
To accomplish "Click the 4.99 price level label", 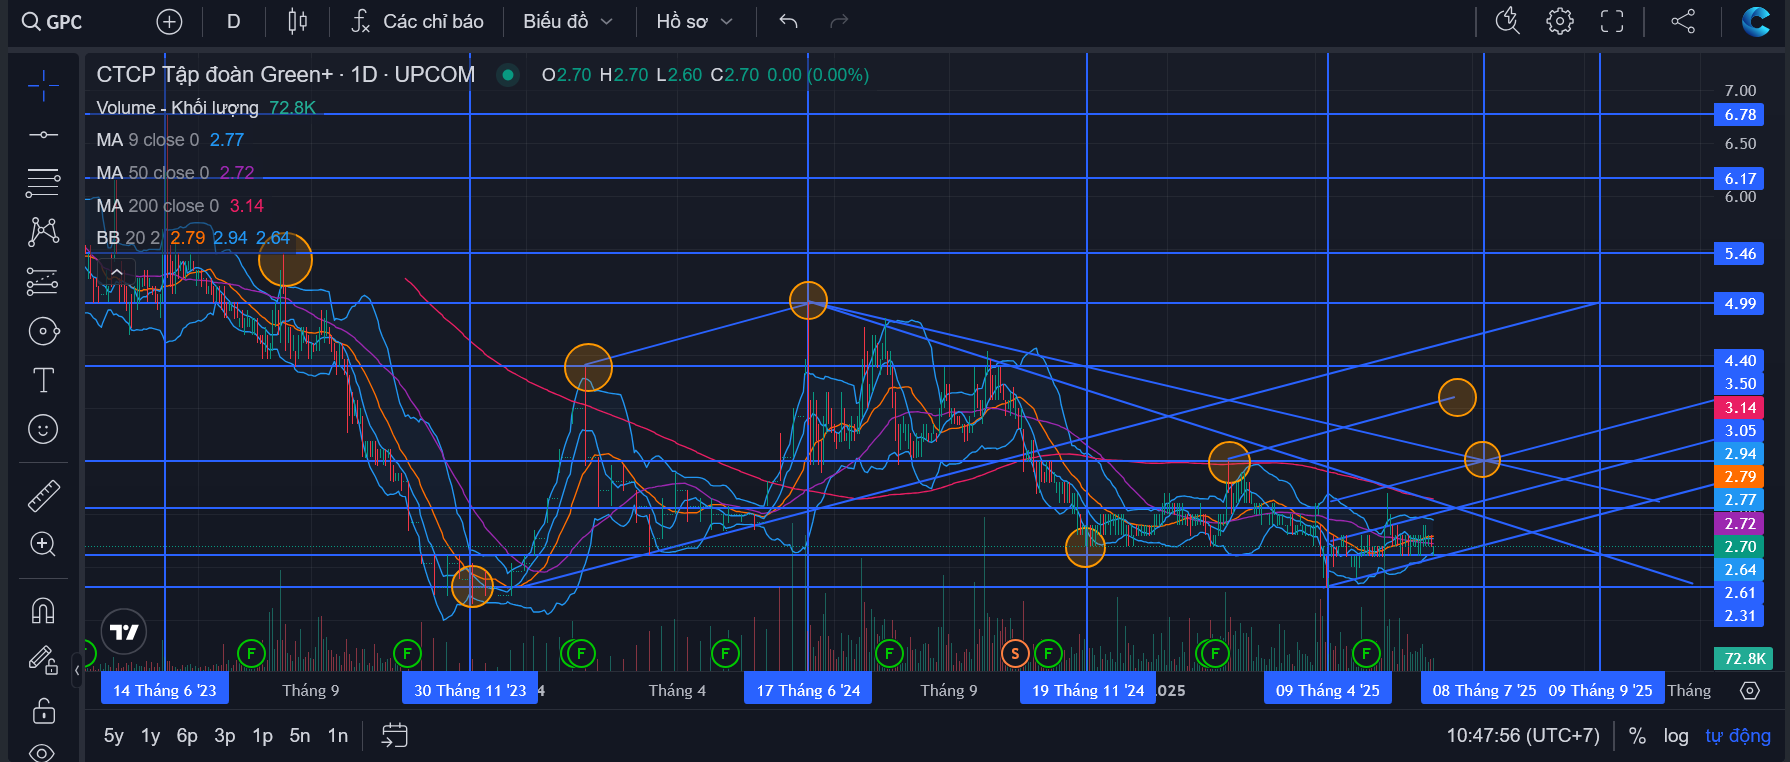I will (x=1740, y=304).
